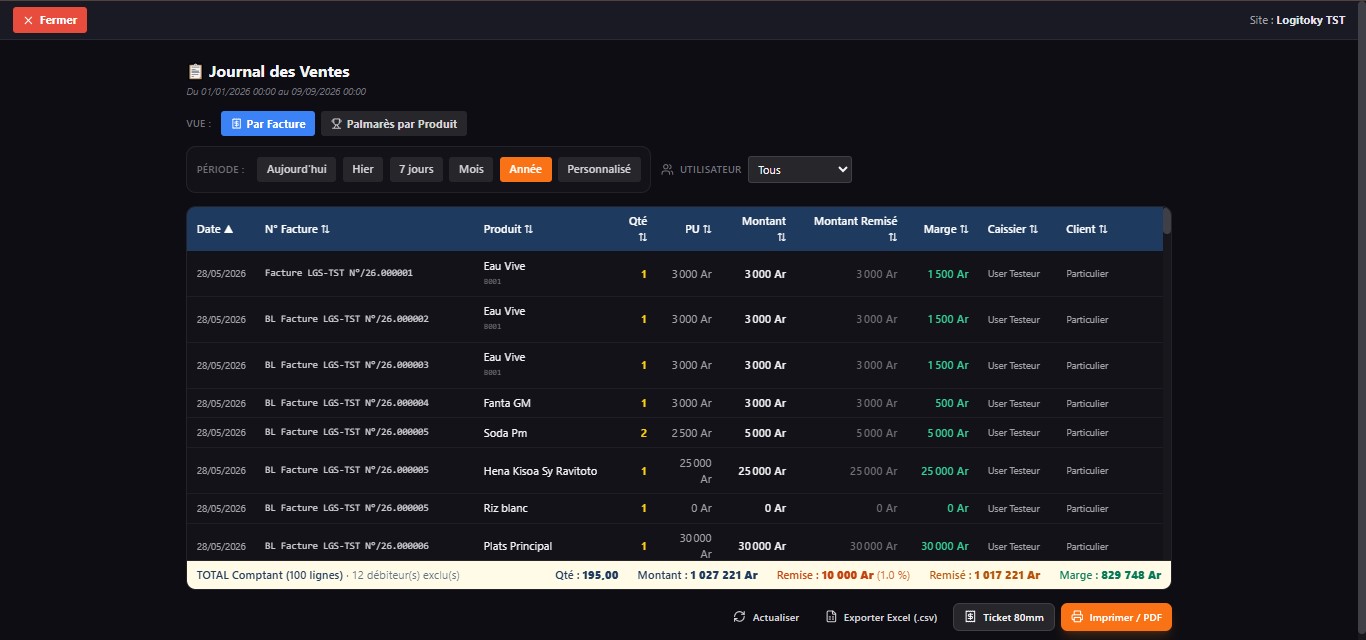The height and width of the screenshot is (640, 1366).
Task: Click product Hena Kisoa Sy Ravitoto
Action: (x=540, y=471)
